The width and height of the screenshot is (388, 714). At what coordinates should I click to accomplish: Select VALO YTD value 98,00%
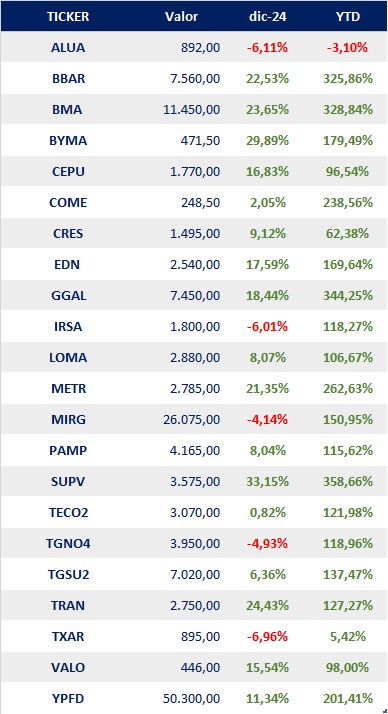348,667
